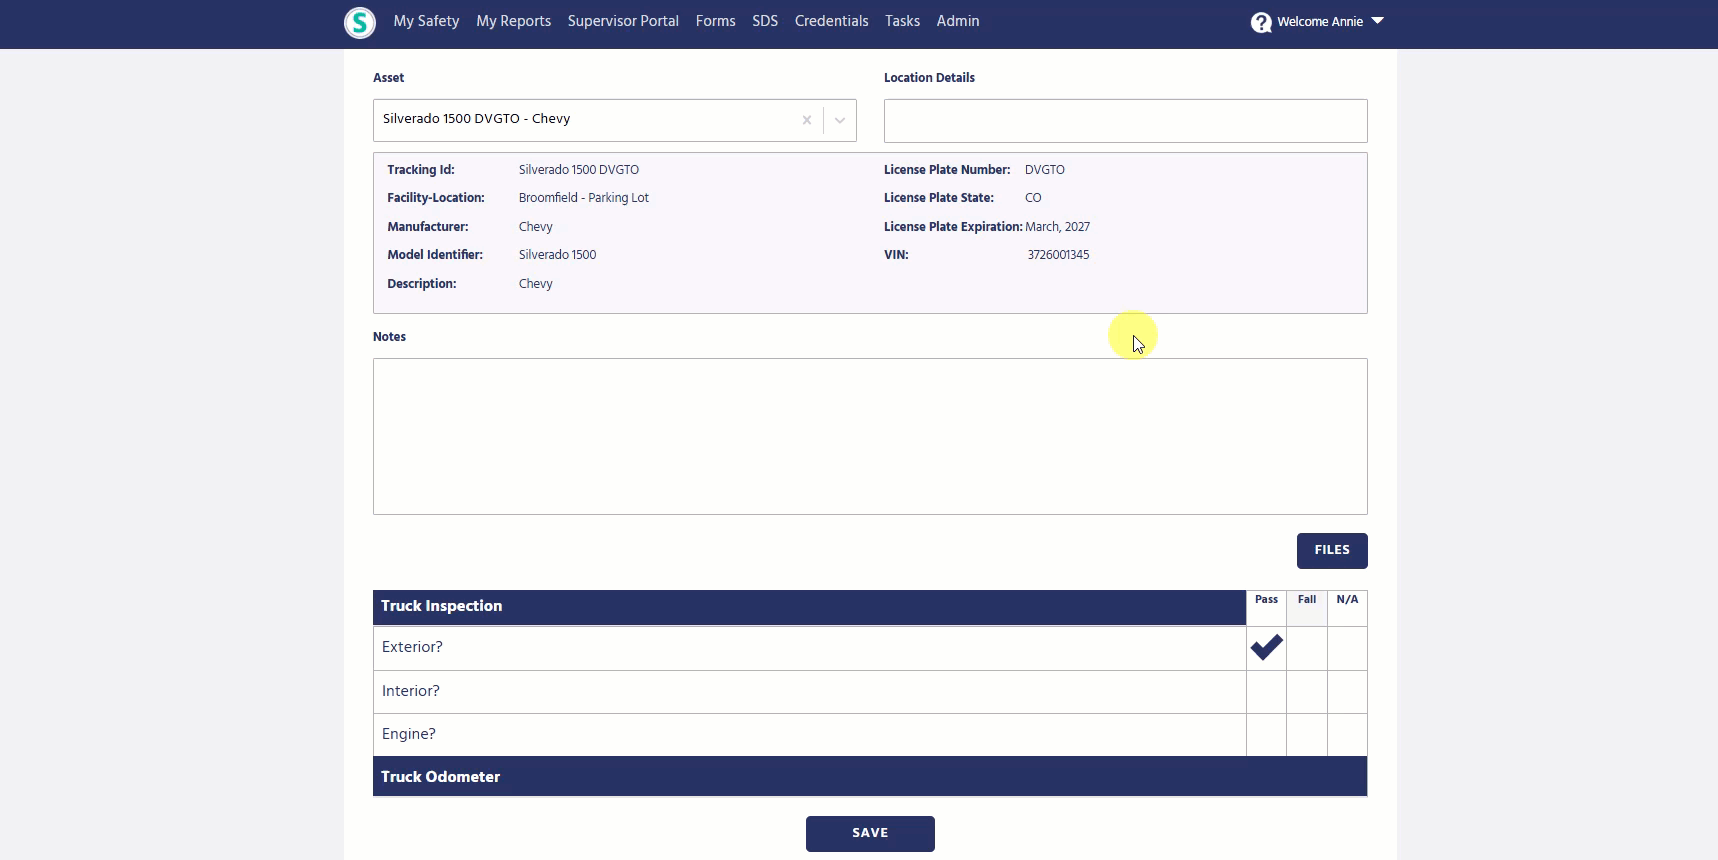Click the green S logo icon

click(360, 22)
